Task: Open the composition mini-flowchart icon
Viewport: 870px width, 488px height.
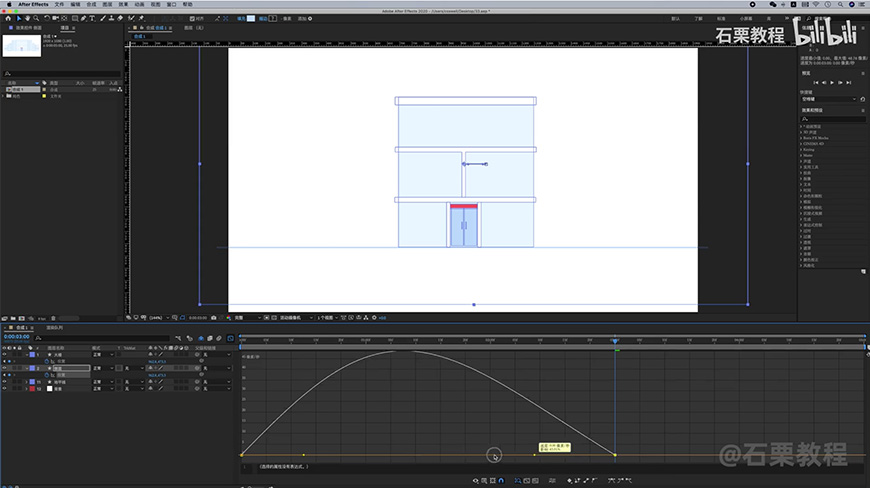Action: click(x=178, y=338)
